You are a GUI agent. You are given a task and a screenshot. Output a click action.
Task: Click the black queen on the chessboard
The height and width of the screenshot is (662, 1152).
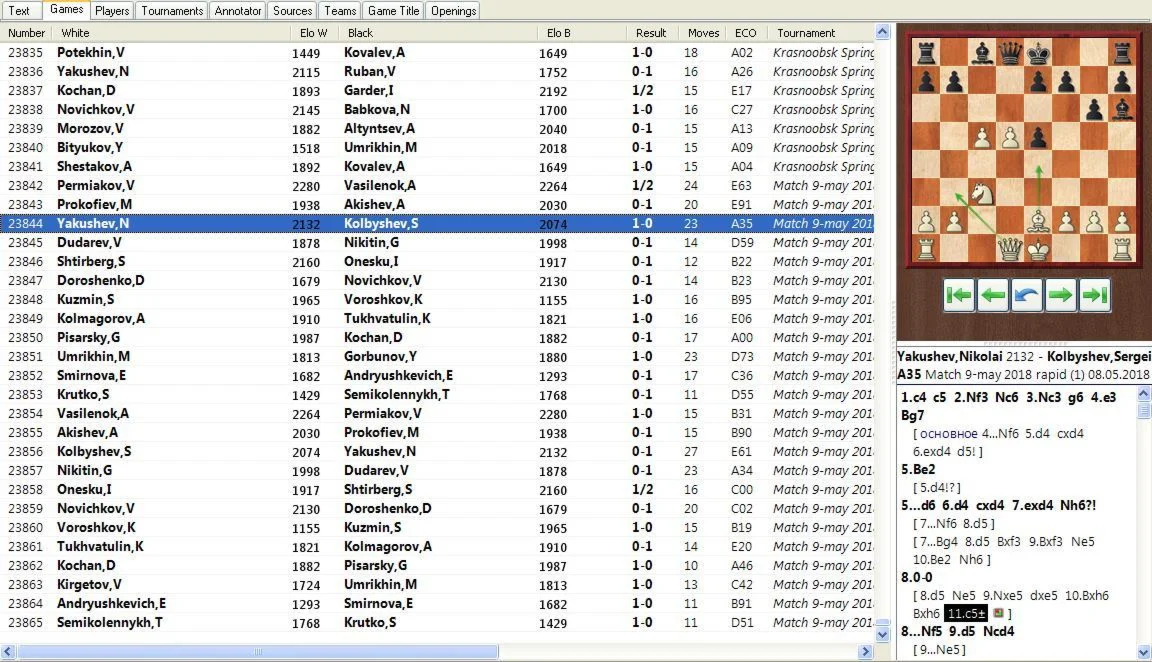1010,52
